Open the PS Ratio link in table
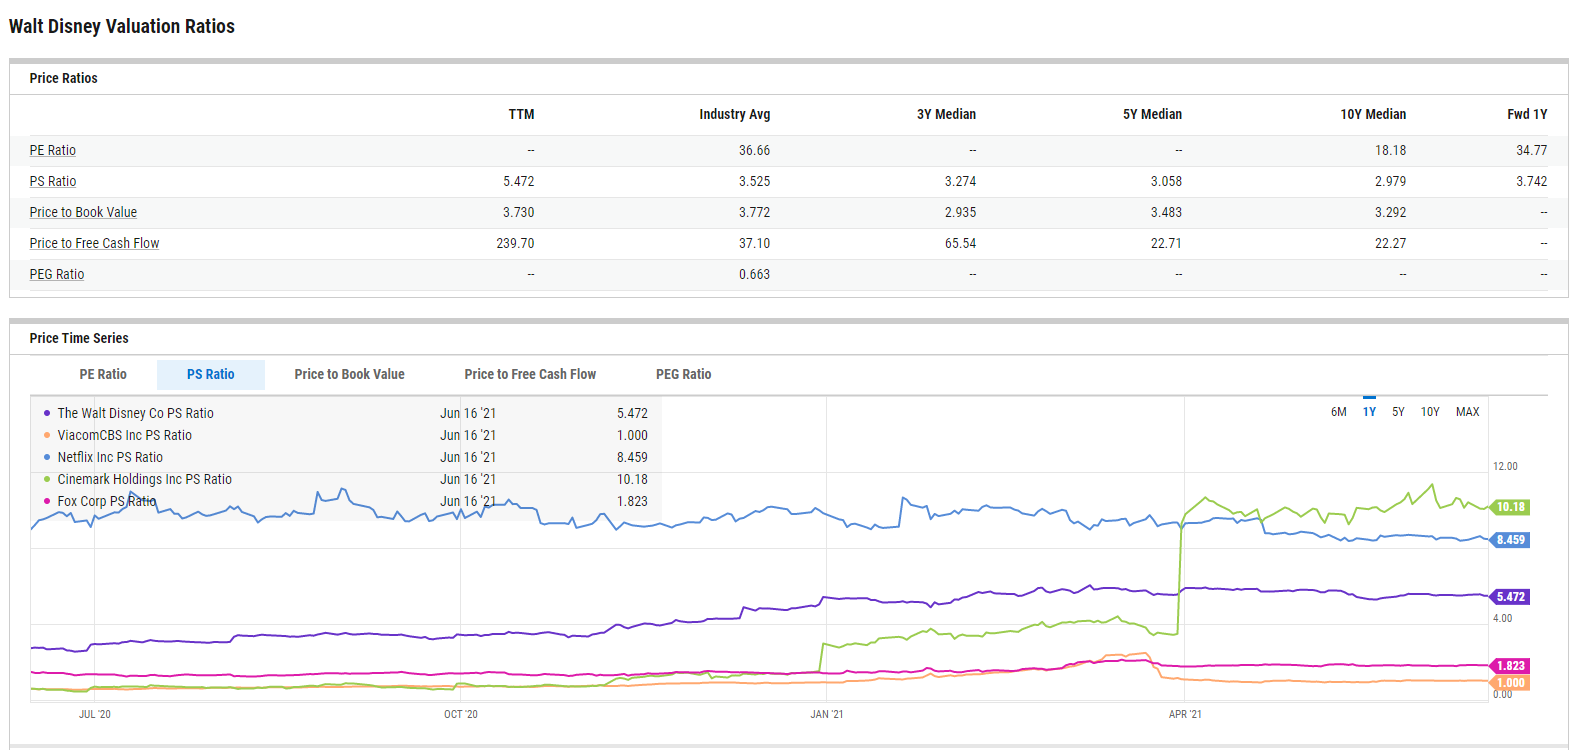The image size is (1574, 750). click(53, 181)
